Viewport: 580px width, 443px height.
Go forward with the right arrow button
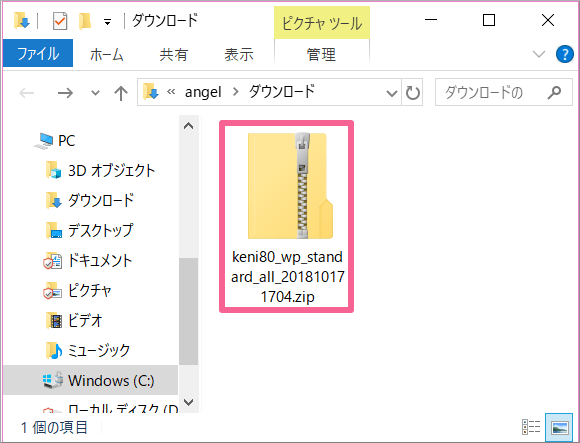click(x=65, y=92)
